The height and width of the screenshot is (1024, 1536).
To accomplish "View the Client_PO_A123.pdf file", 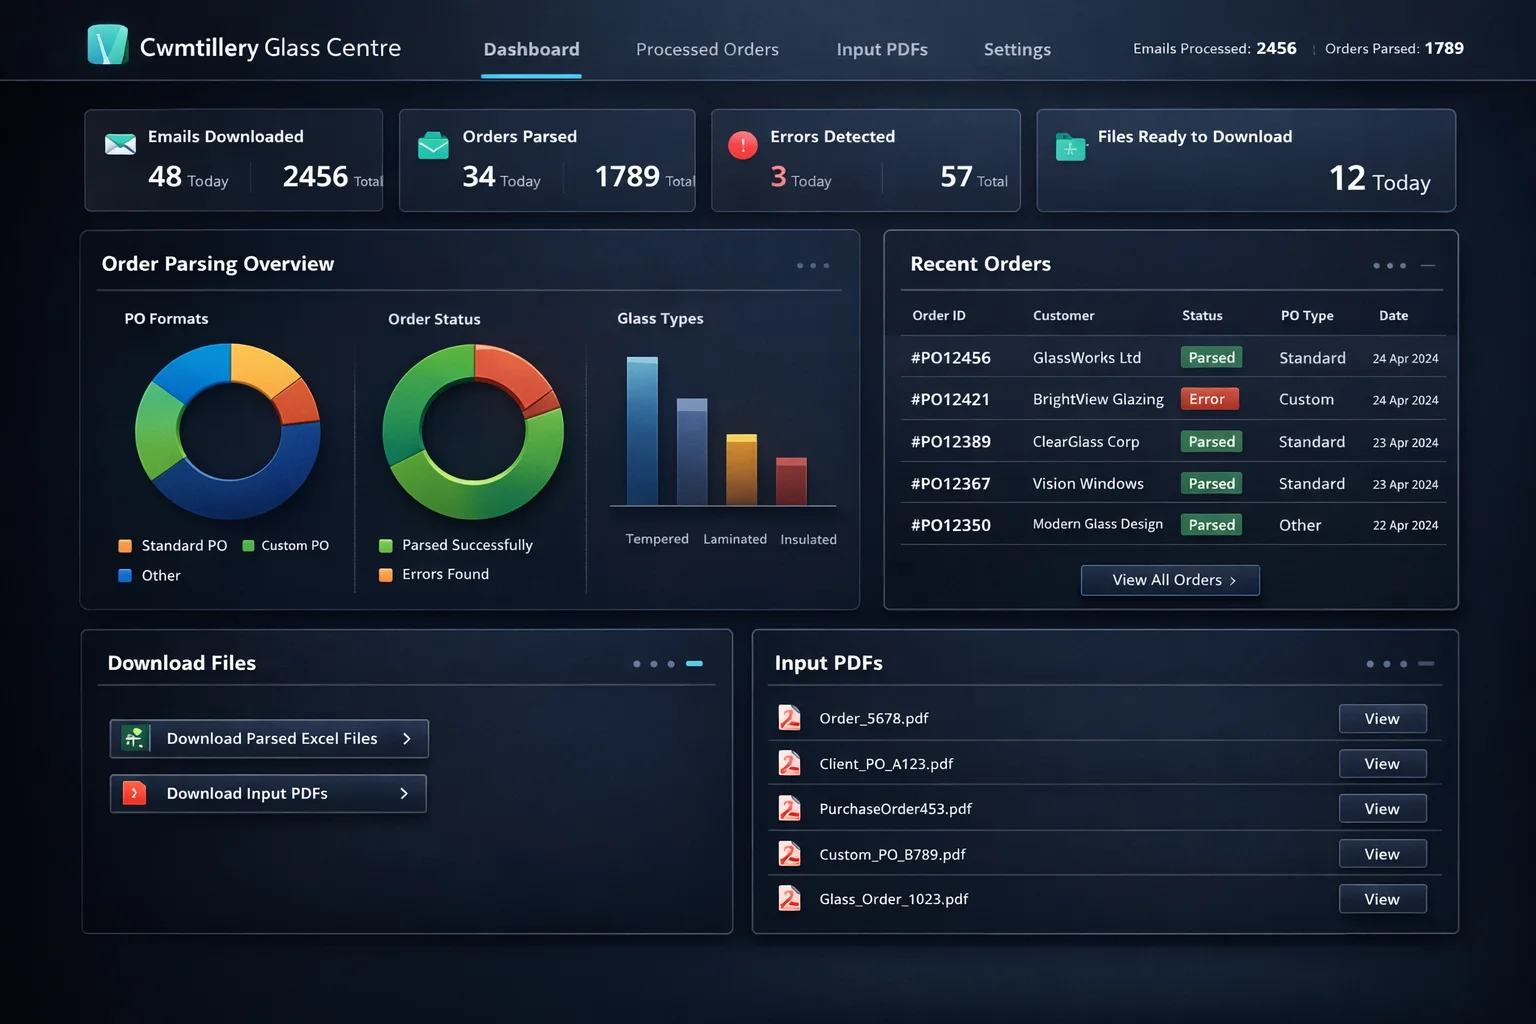I will click(x=1382, y=763).
